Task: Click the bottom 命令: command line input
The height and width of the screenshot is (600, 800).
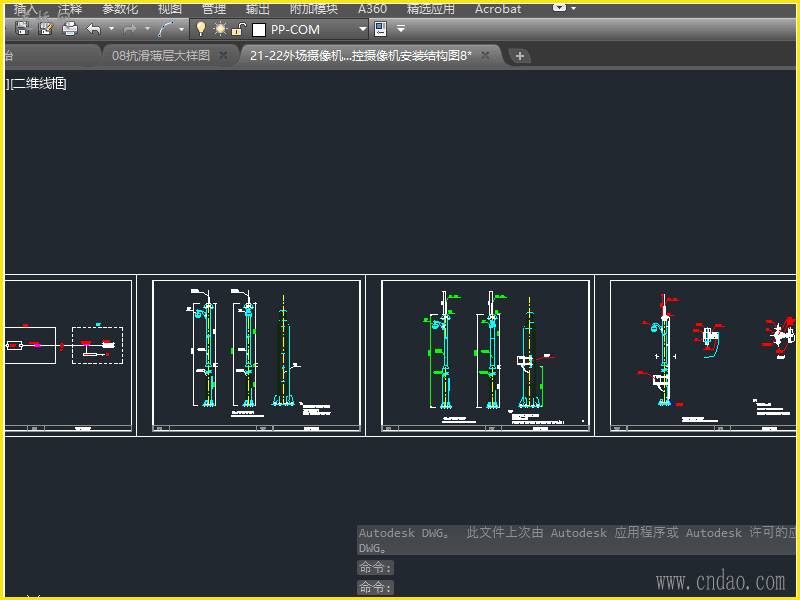Action: coord(375,587)
